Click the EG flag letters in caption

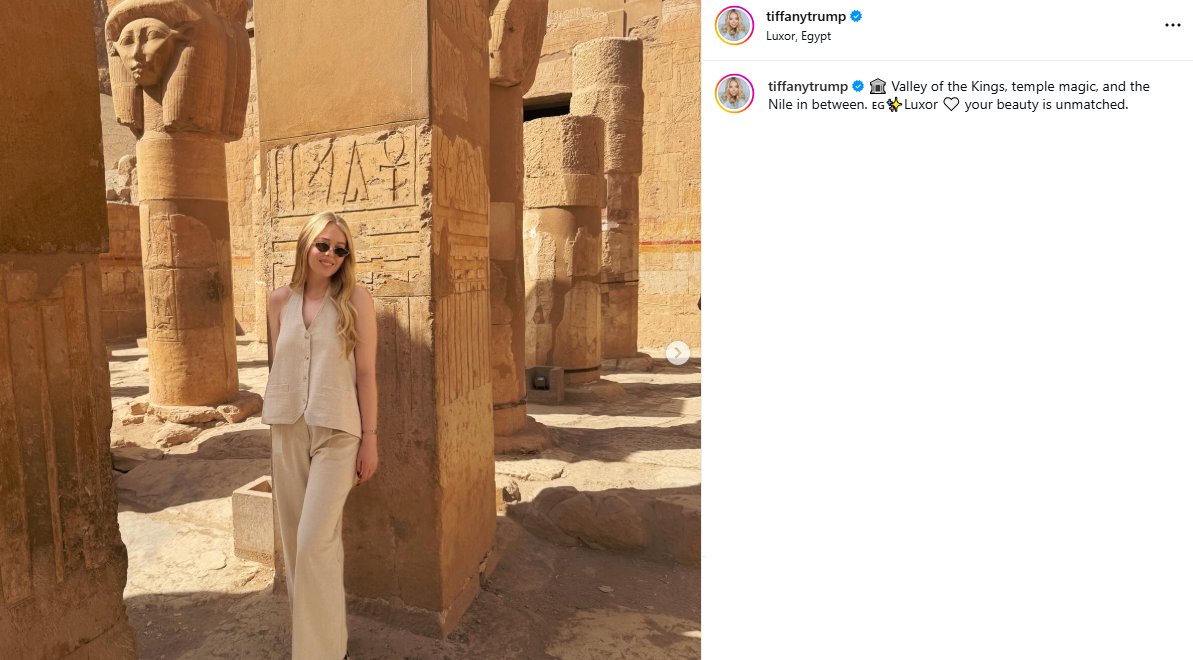[x=878, y=106]
